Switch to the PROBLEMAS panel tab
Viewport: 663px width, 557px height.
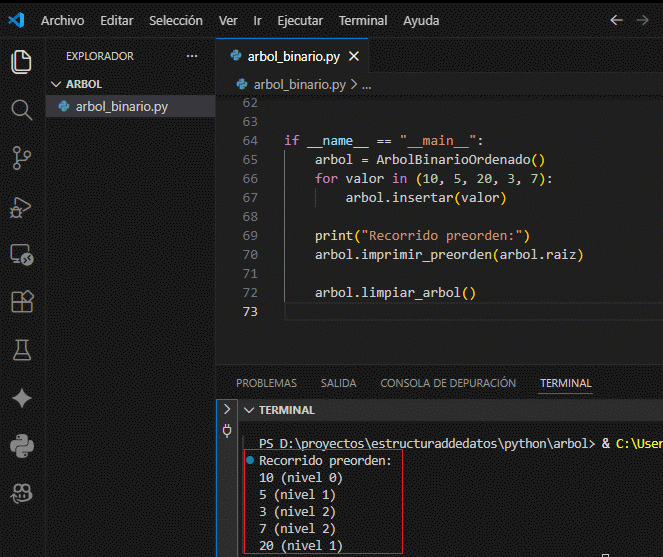point(266,383)
